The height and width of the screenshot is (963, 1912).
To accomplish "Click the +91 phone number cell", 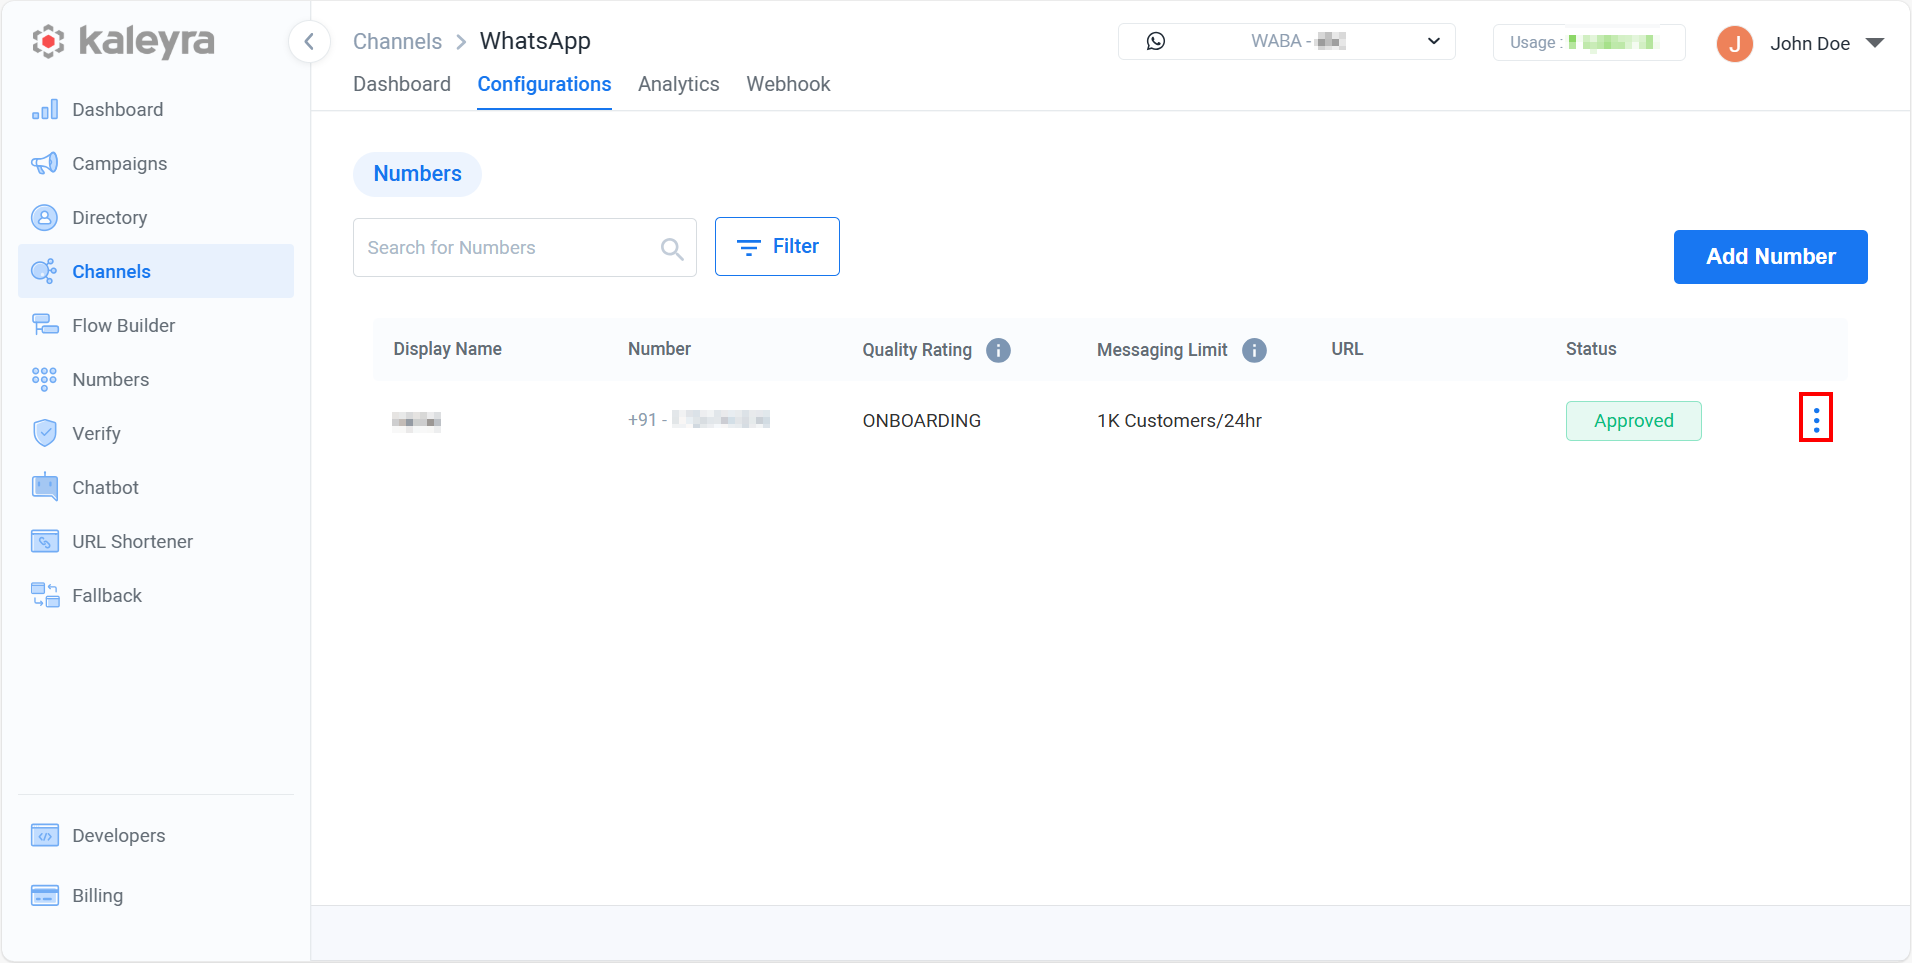I will point(699,420).
